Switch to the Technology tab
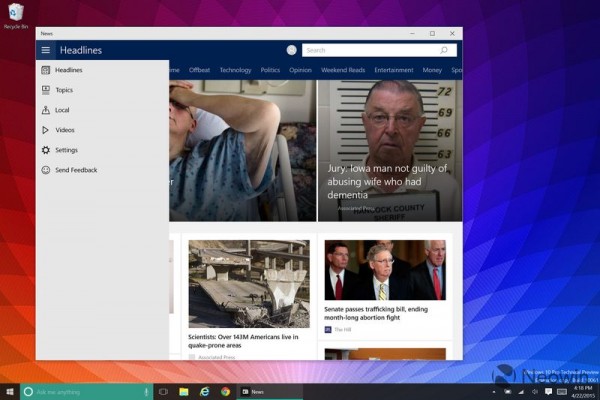Image resolution: width=600 pixels, height=400 pixels. click(x=235, y=70)
